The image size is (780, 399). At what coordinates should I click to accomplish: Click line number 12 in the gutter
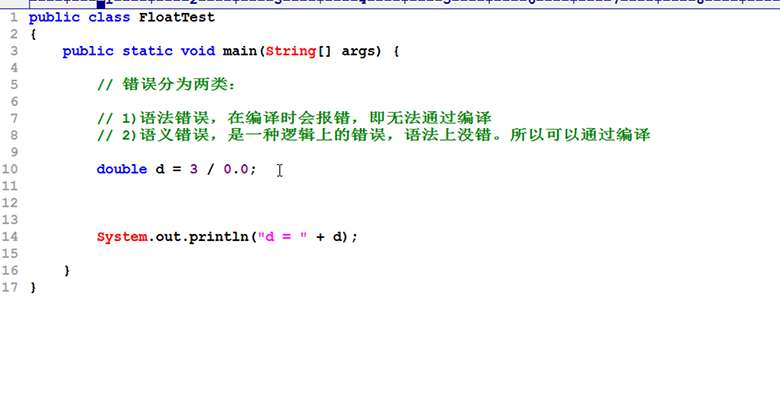[x=9, y=203]
